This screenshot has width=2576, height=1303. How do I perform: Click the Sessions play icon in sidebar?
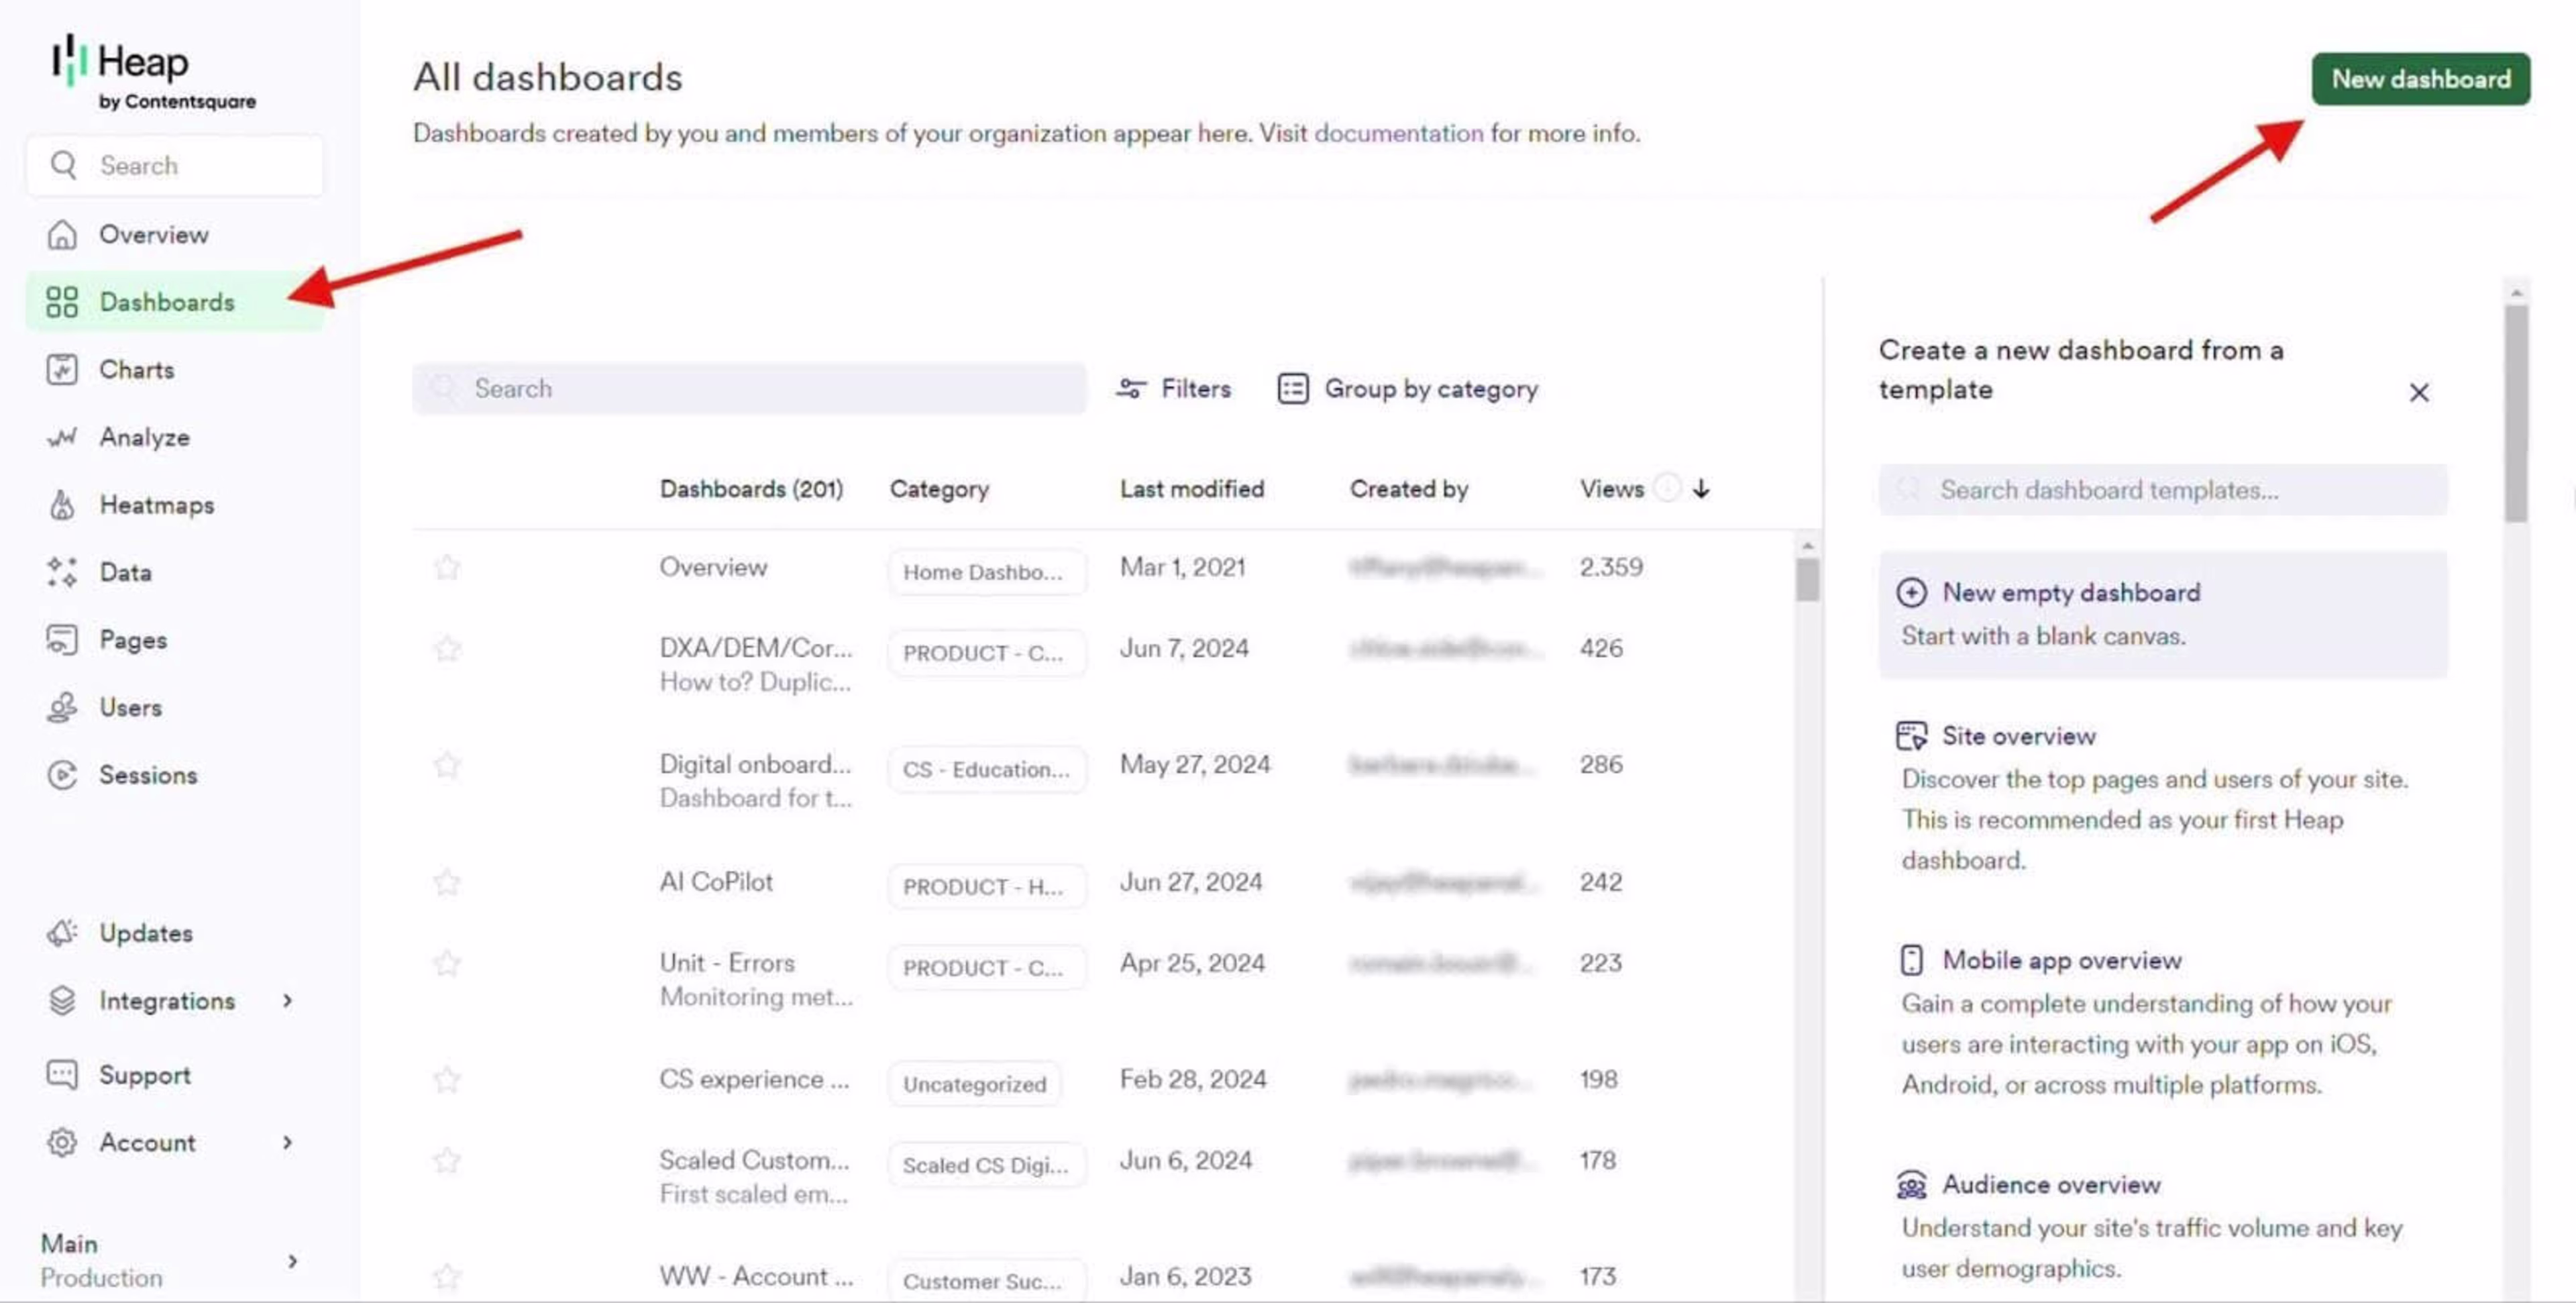[62, 775]
